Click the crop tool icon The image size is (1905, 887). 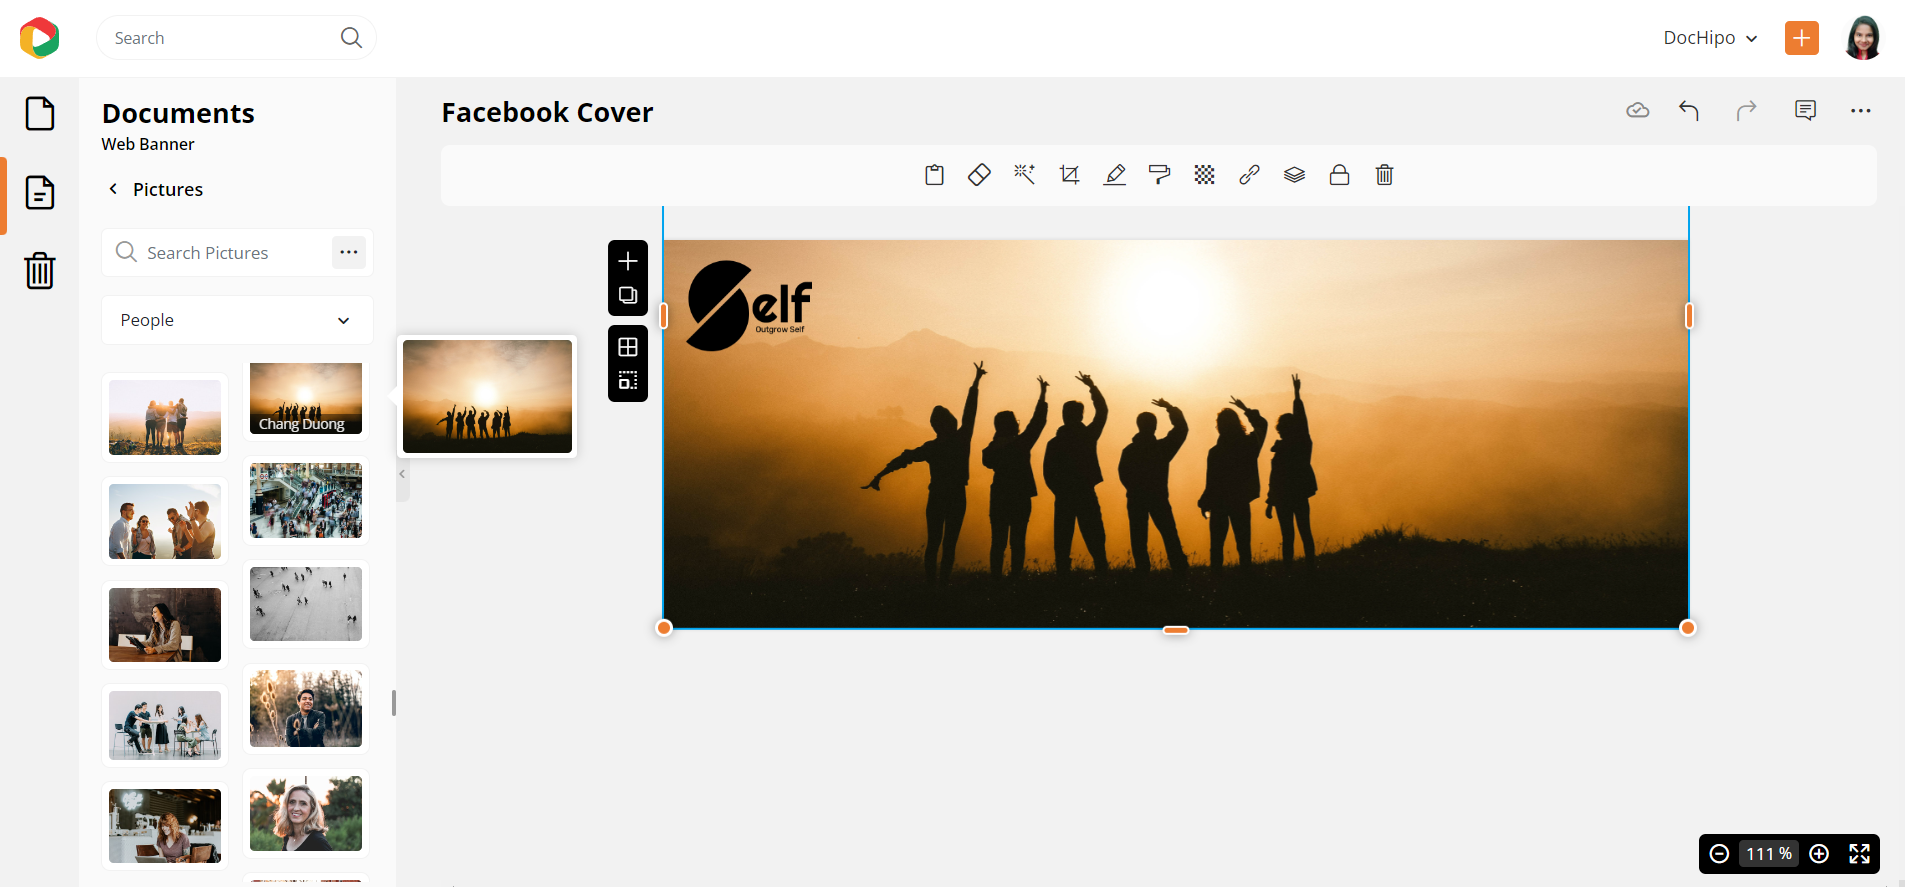(x=1069, y=175)
